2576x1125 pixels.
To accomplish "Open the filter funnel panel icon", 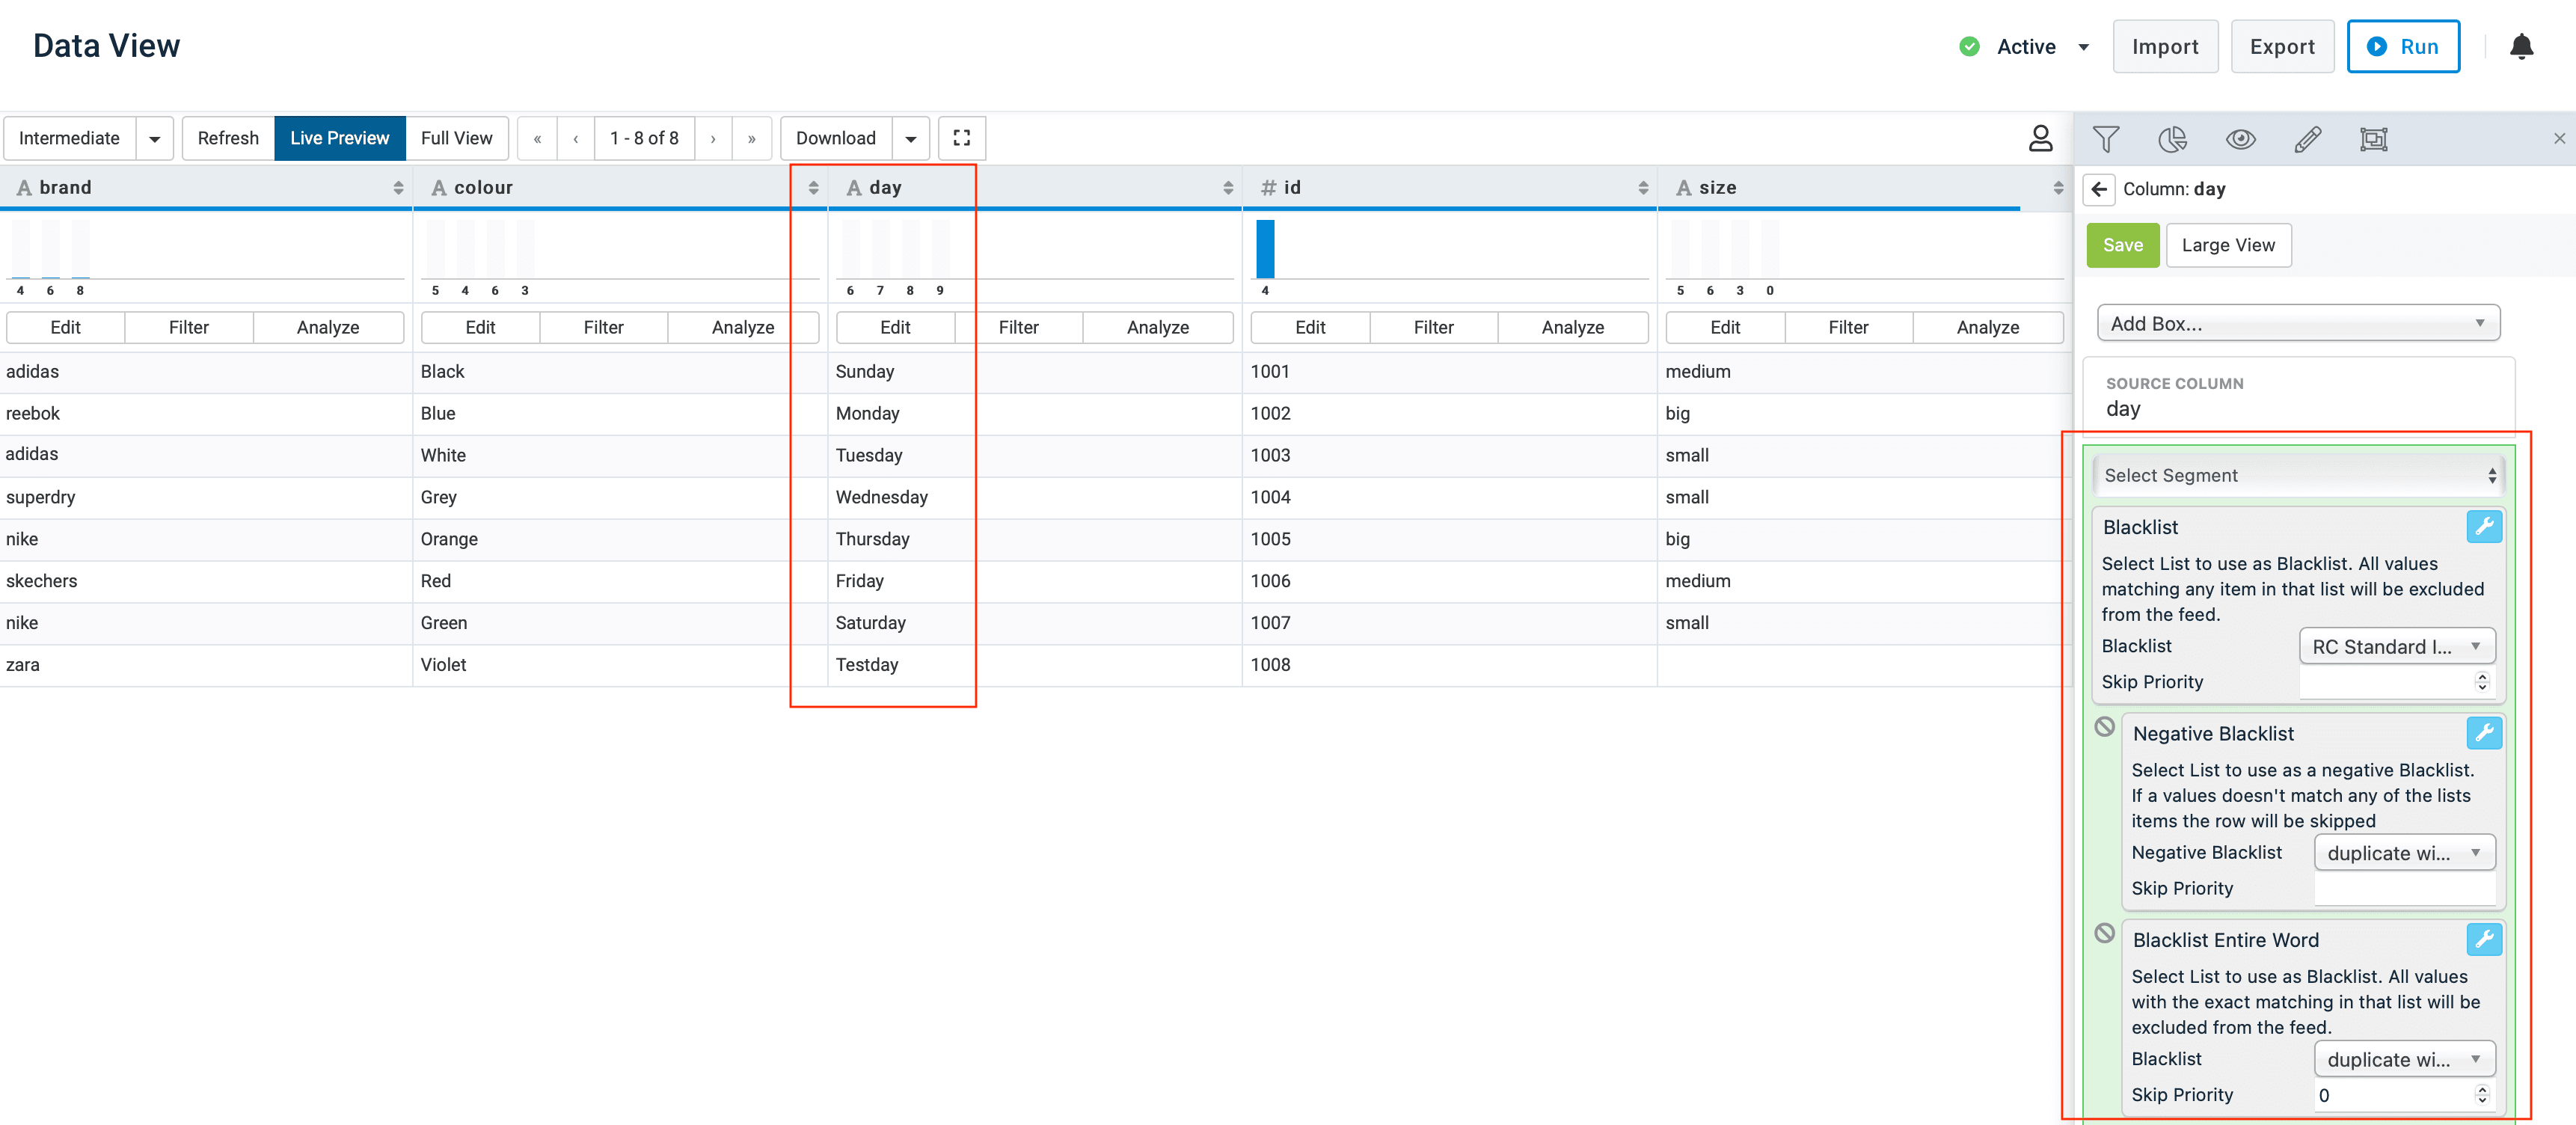I will coord(2106,139).
